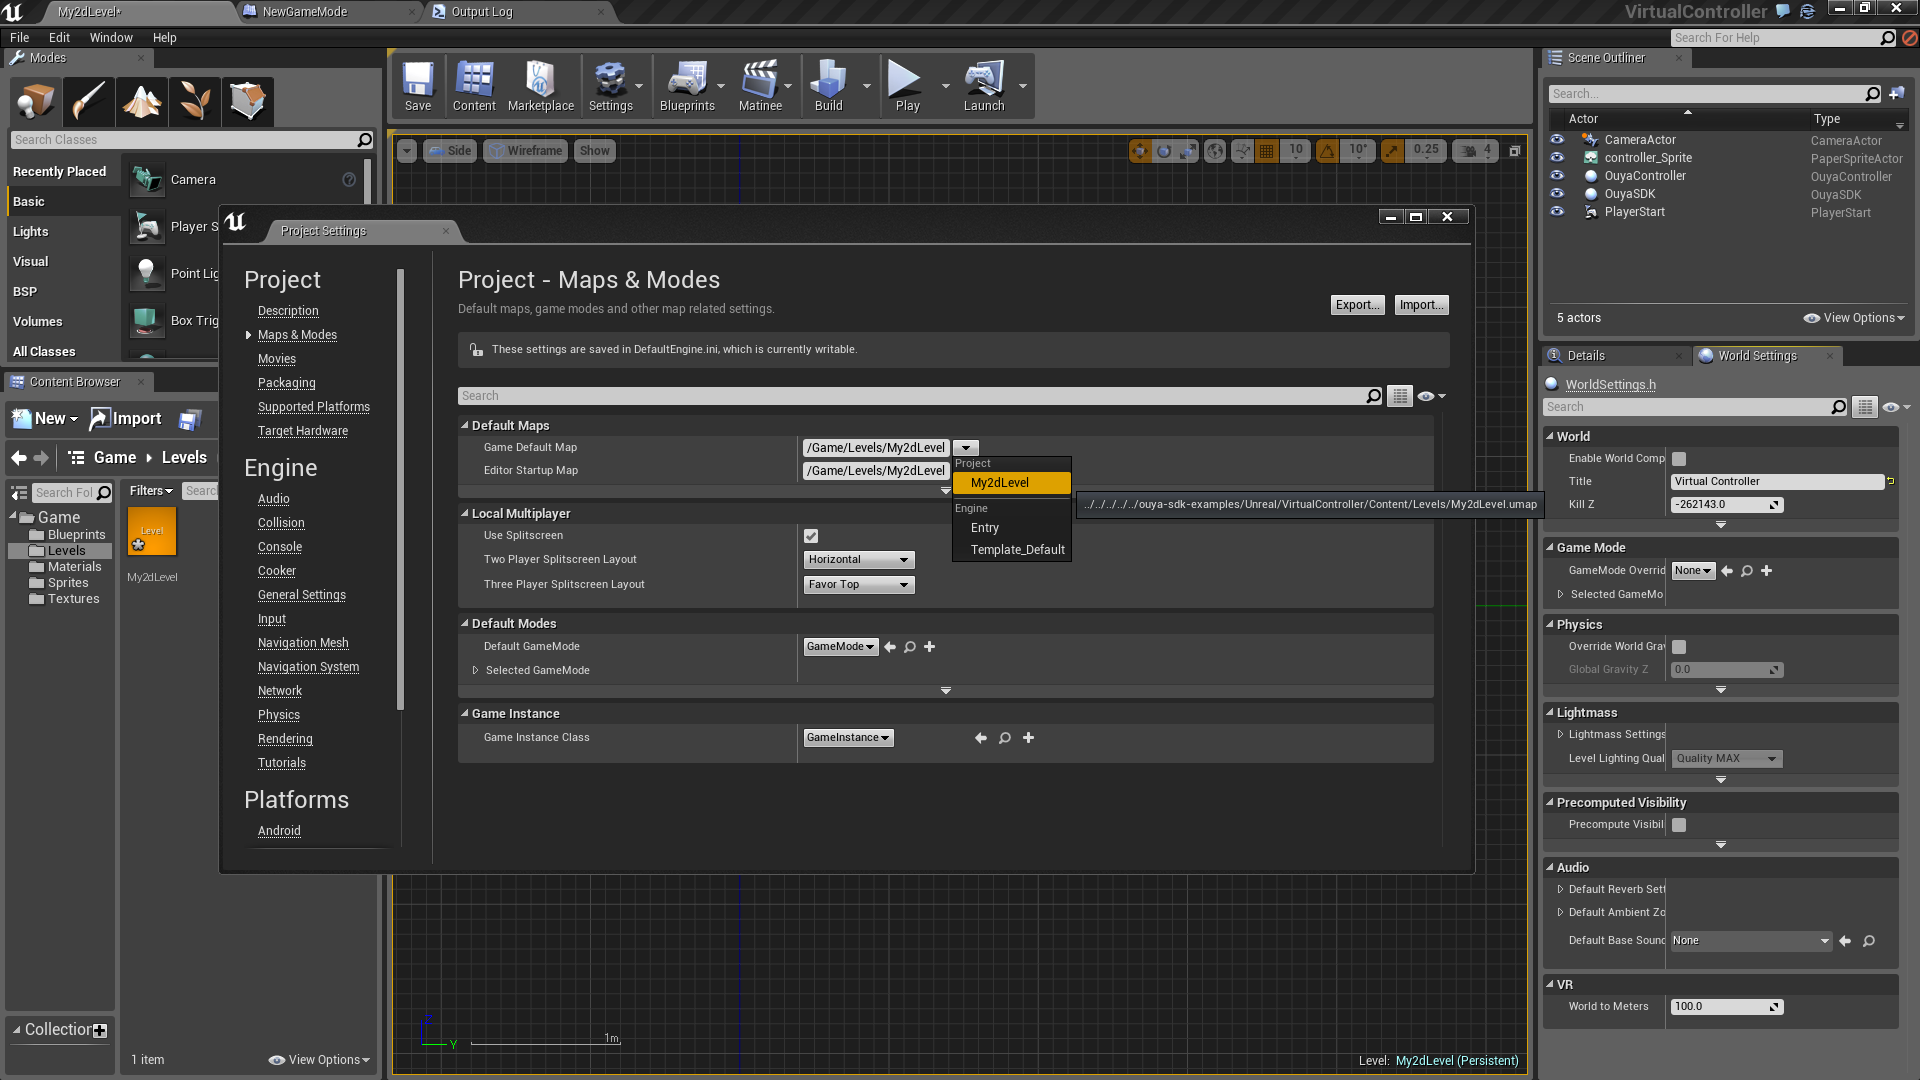This screenshot has width=1920, height=1080.
Task: Select the My2dLevel asset thumbnail
Action: [152, 532]
